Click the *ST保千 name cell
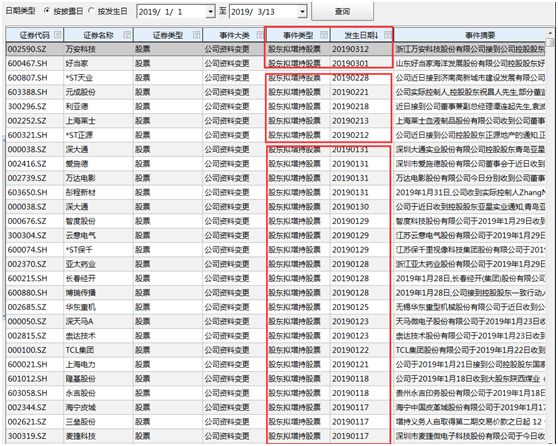 pos(98,250)
